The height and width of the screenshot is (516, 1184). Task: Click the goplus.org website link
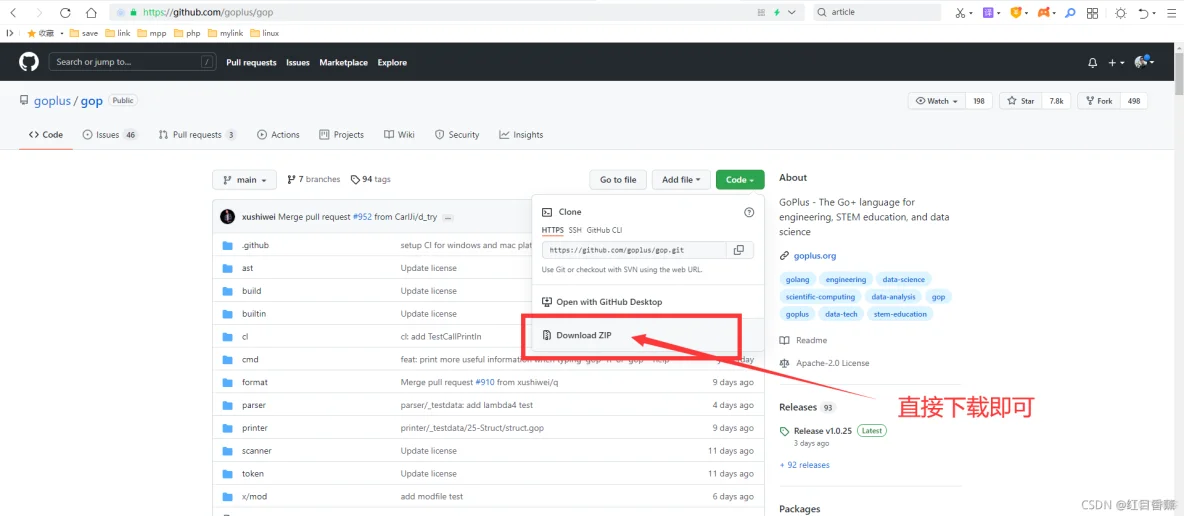click(x=815, y=256)
